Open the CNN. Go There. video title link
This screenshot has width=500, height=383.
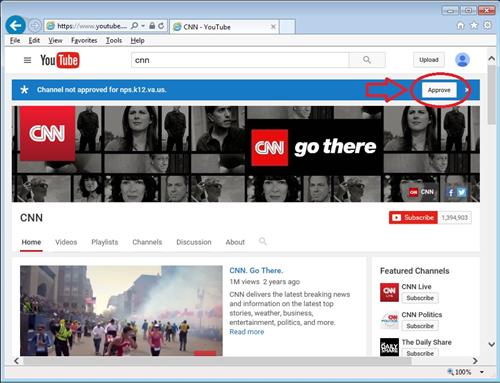(256, 270)
